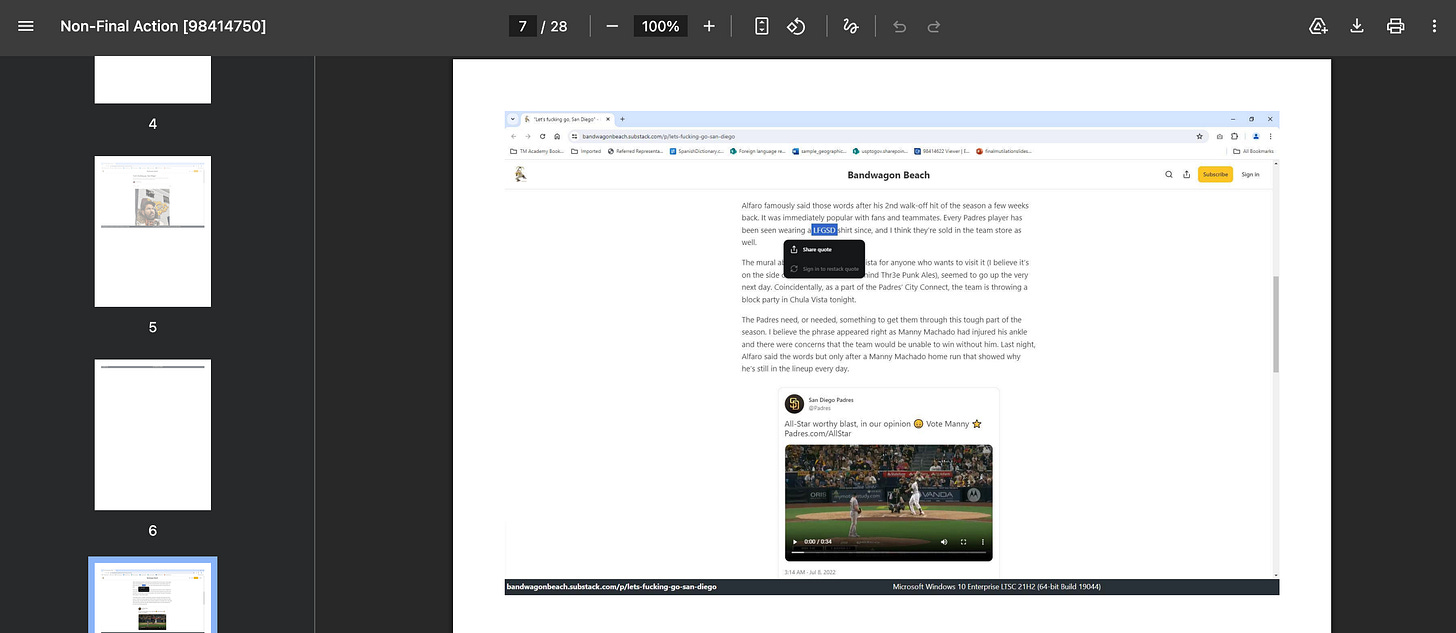Open the 'SpanishDictionary.c...' bookmark
This screenshot has height=633, width=1456.
coord(697,151)
